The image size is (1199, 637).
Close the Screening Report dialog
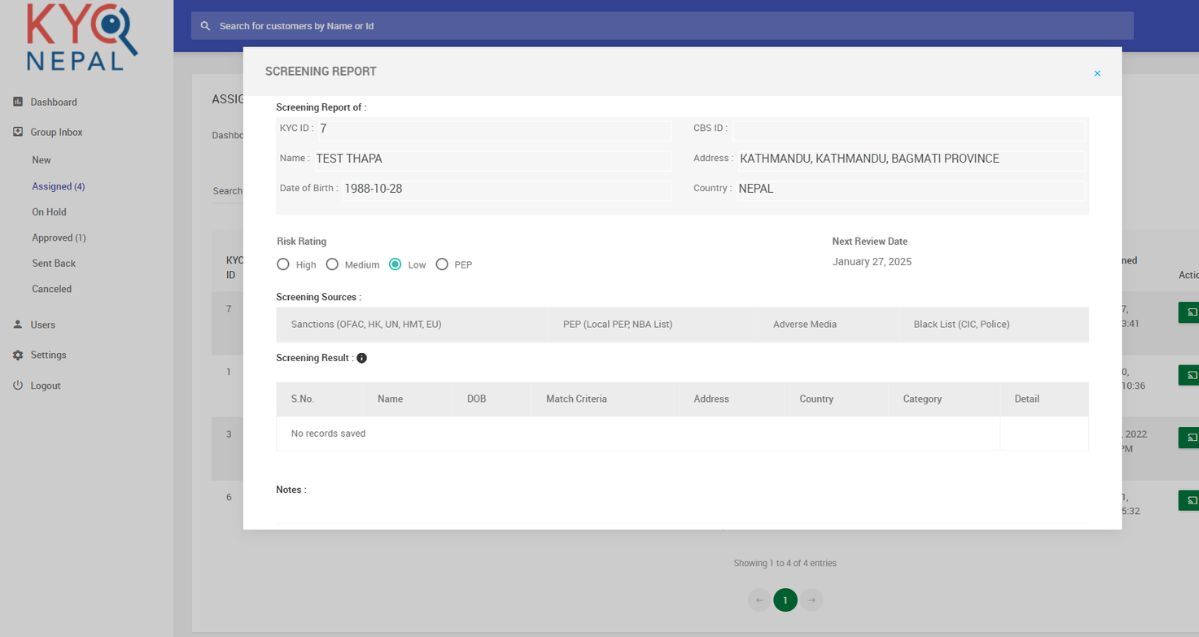point(1097,73)
